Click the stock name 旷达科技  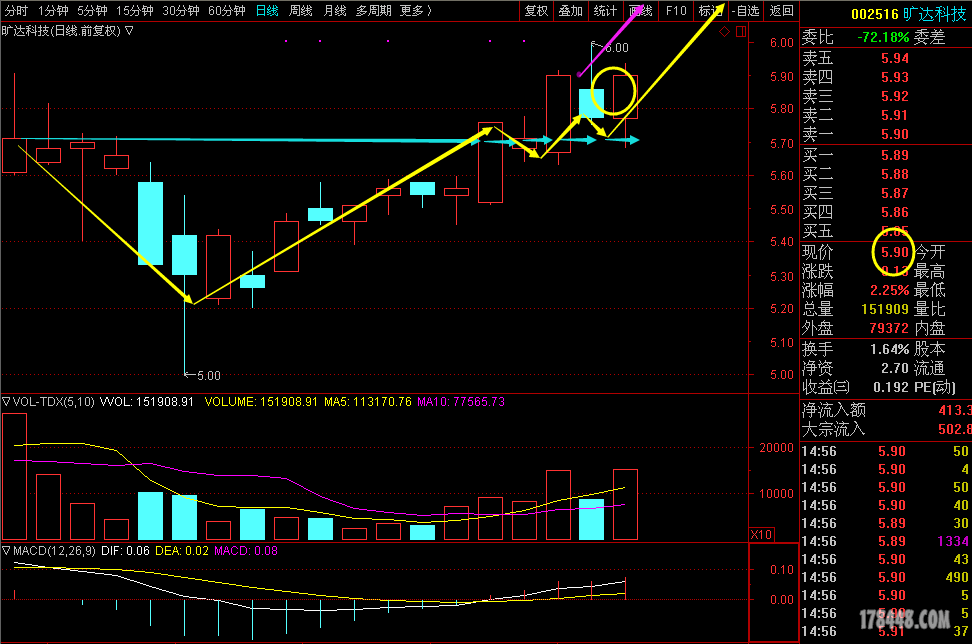pos(935,14)
